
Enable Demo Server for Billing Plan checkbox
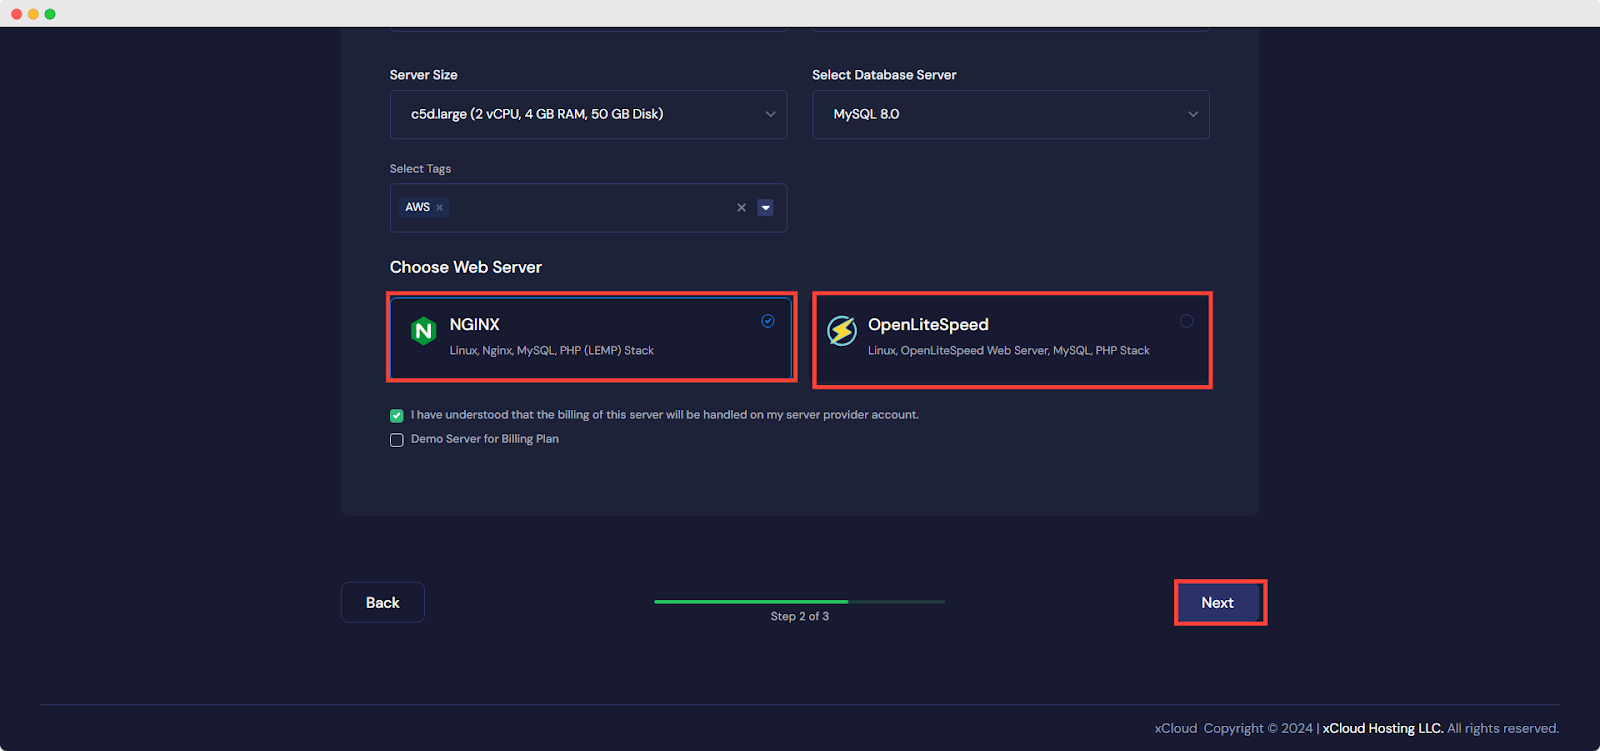coord(397,440)
